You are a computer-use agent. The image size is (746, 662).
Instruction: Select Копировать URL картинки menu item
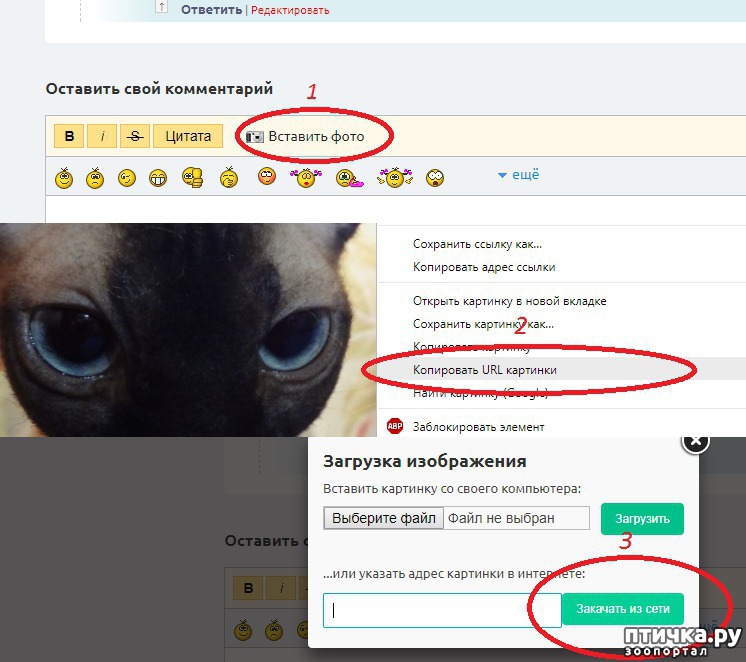(485, 370)
